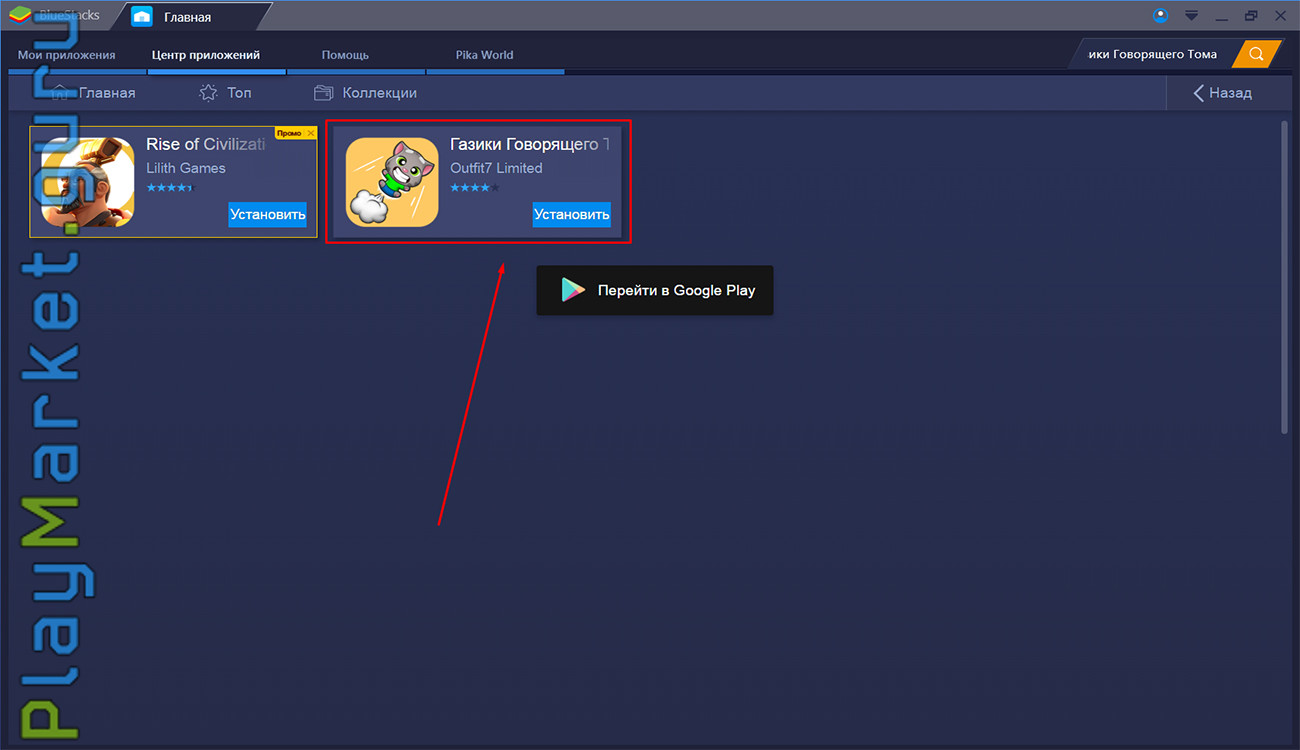Open the Rise of Civilizations app thumbnail
Viewport: 1300px width, 750px height.
pos(88,182)
